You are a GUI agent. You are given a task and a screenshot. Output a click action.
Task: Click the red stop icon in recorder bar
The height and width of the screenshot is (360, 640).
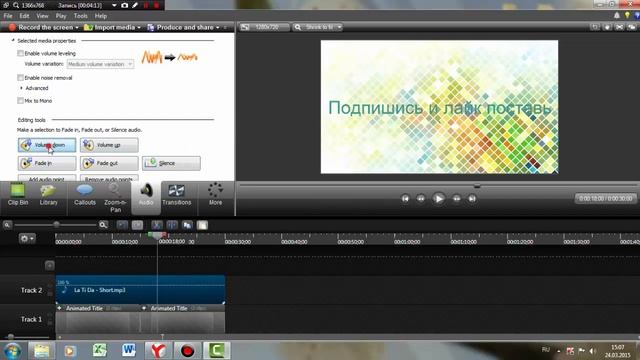(156, 5)
